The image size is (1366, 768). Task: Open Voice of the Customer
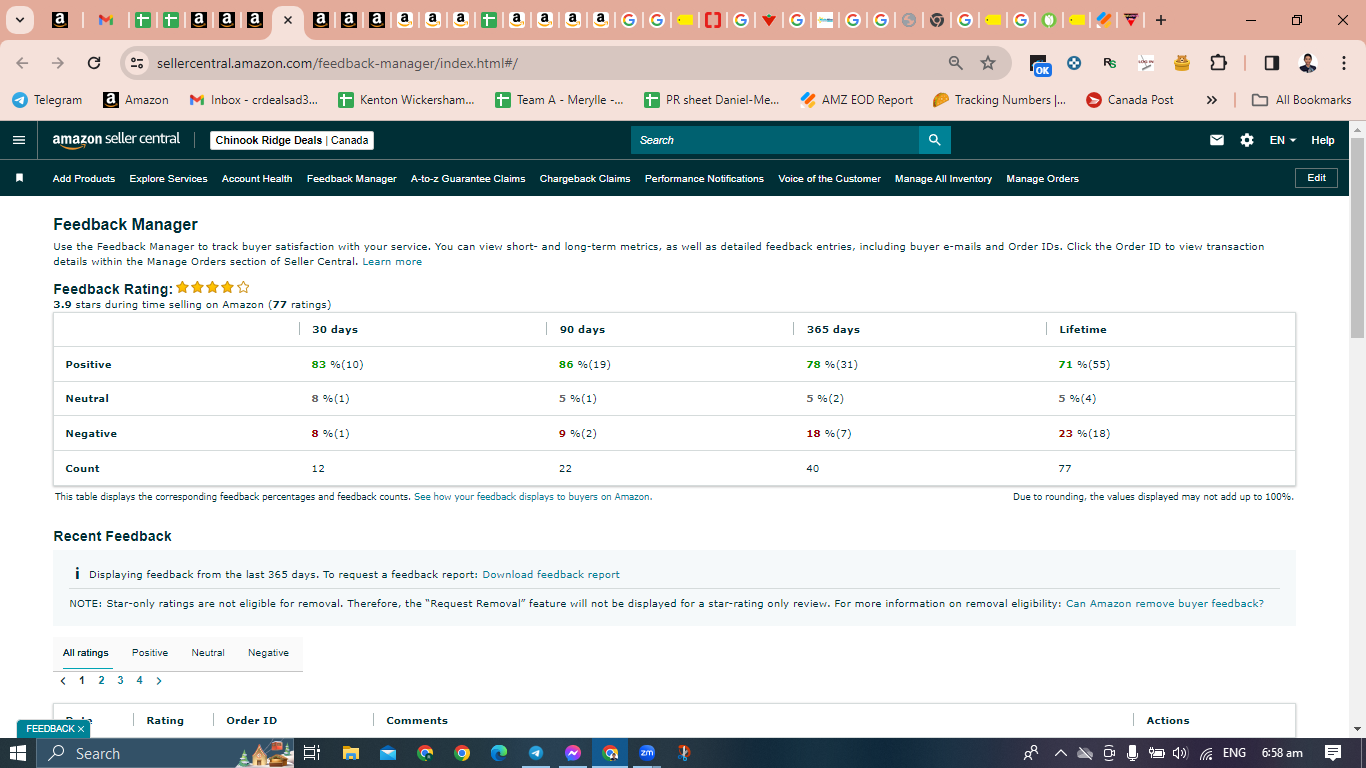[830, 179]
